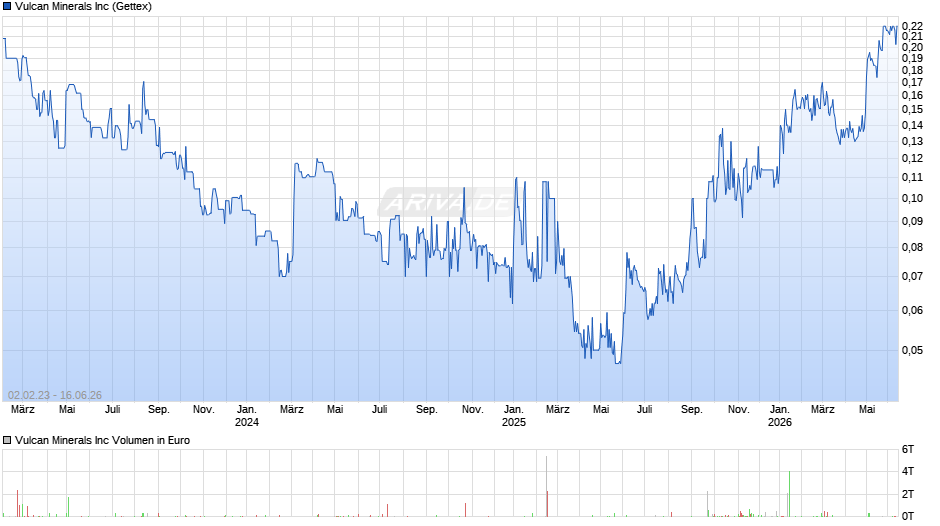Click the blue Vulcan Minerals legend square
940x526 pixels.
7,7
